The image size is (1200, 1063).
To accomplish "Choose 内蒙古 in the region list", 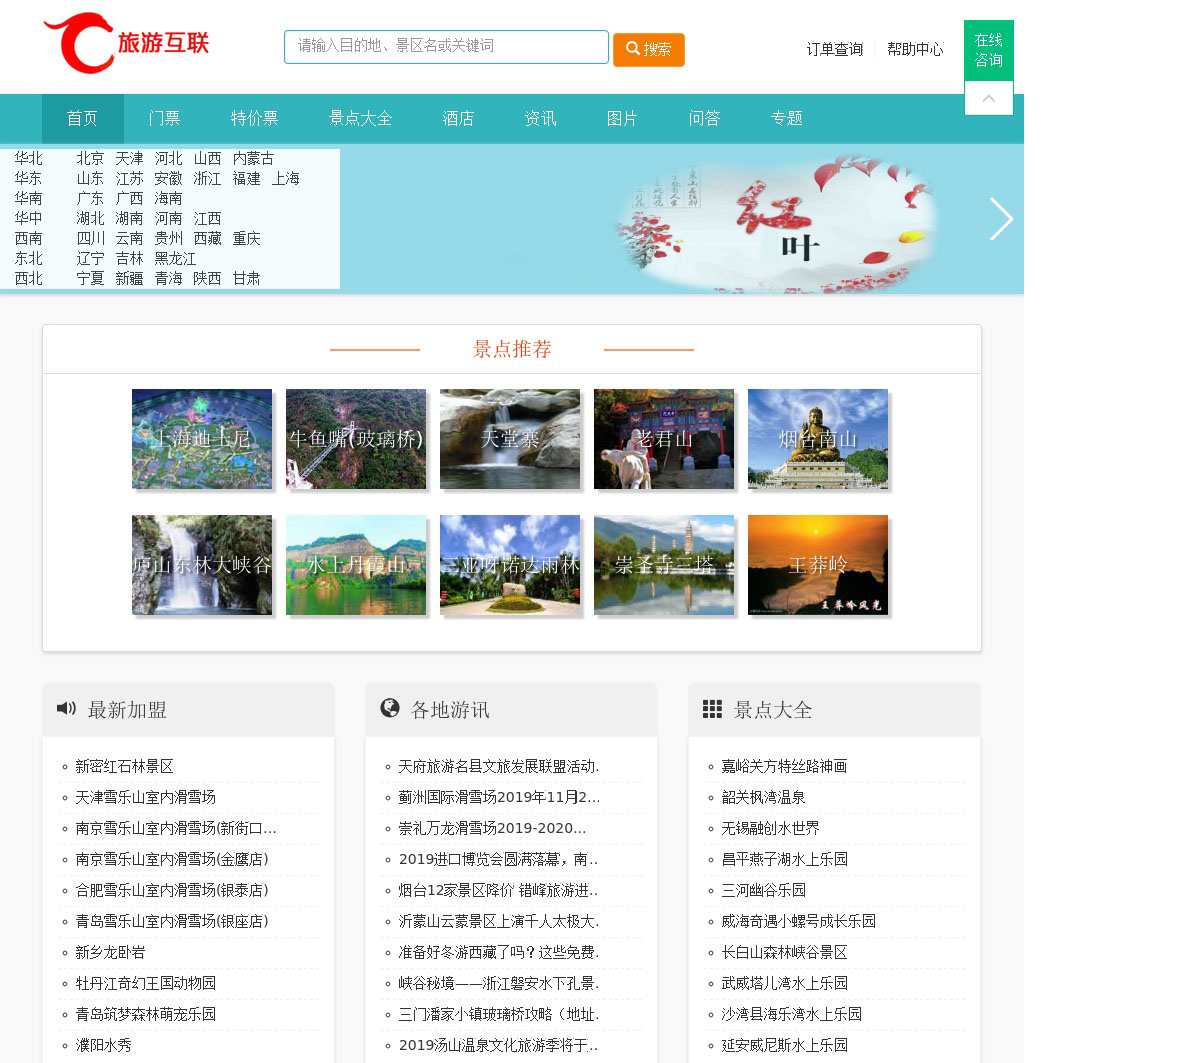I will coord(253,159).
